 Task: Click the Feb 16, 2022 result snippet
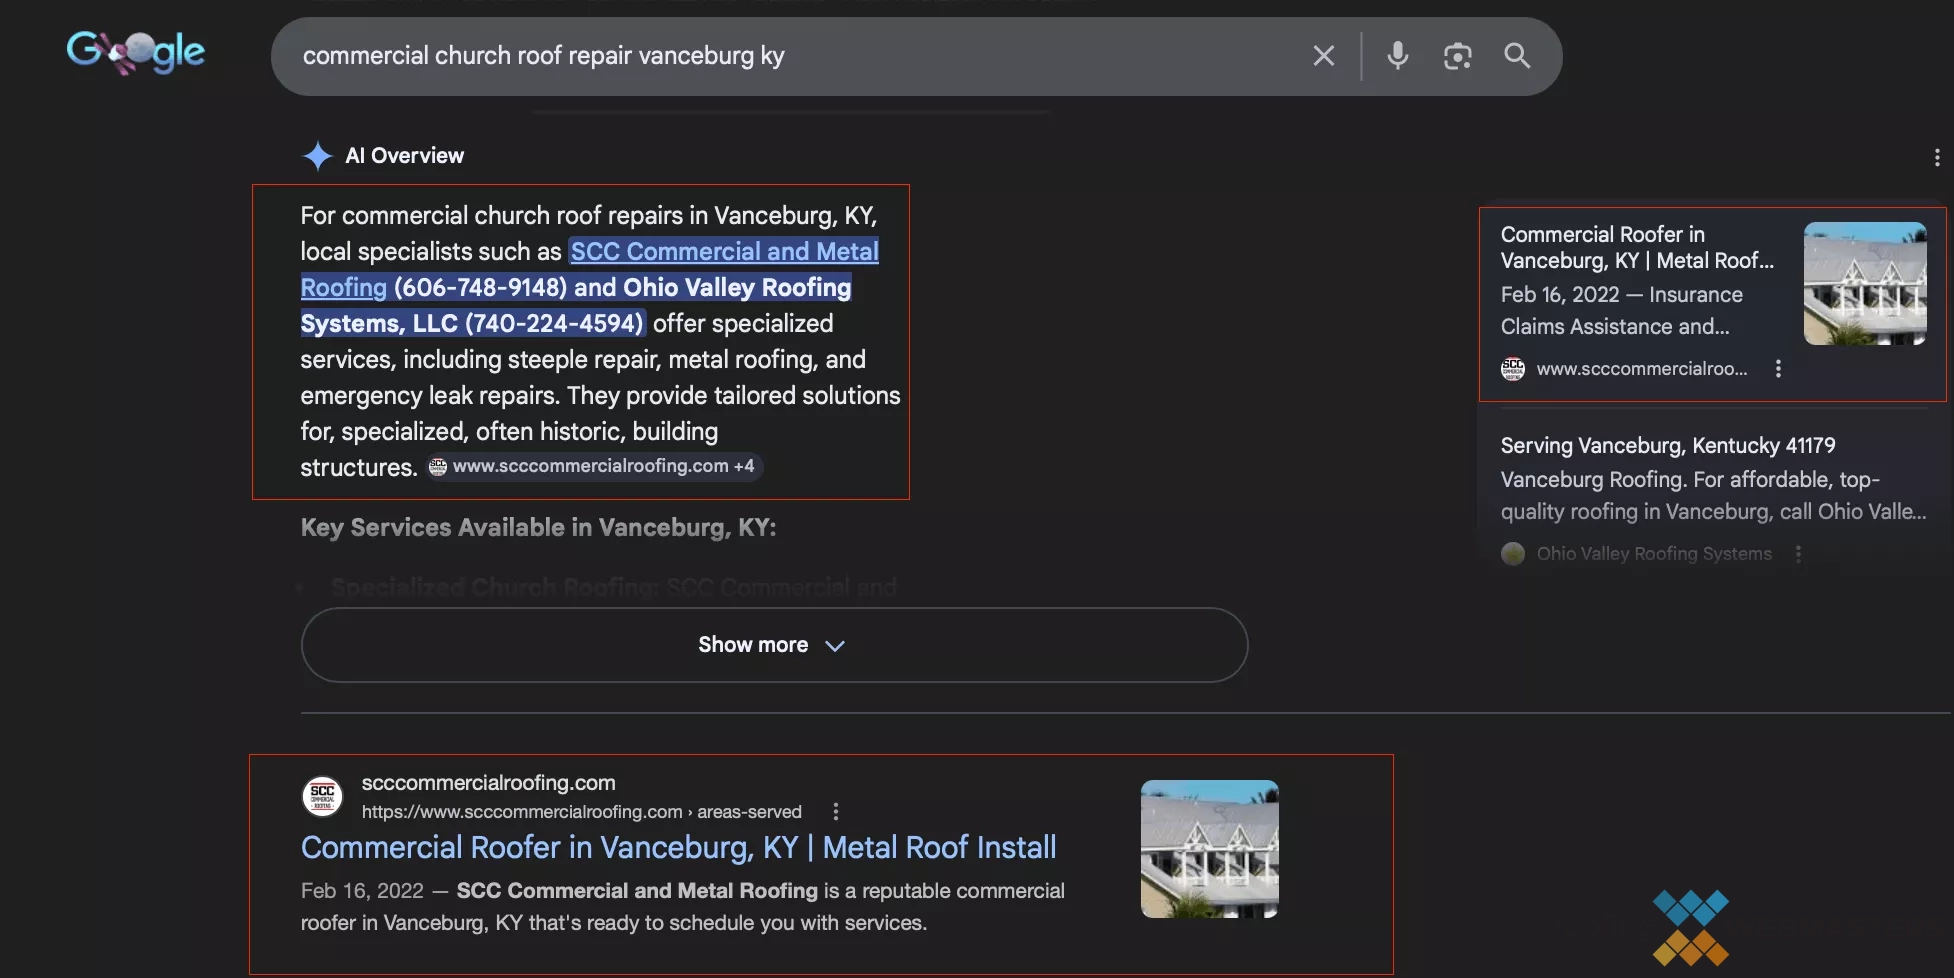[x=682, y=907]
